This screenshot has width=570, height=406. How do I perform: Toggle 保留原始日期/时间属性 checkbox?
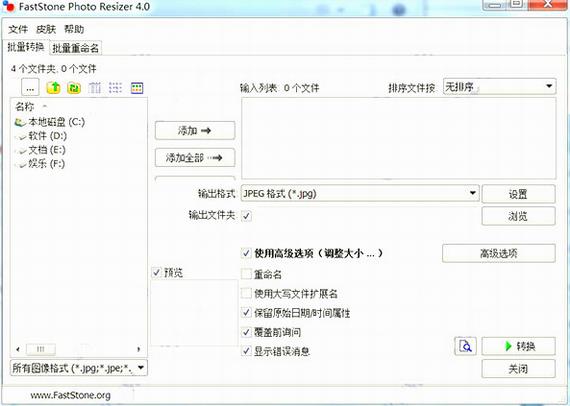[246, 312]
